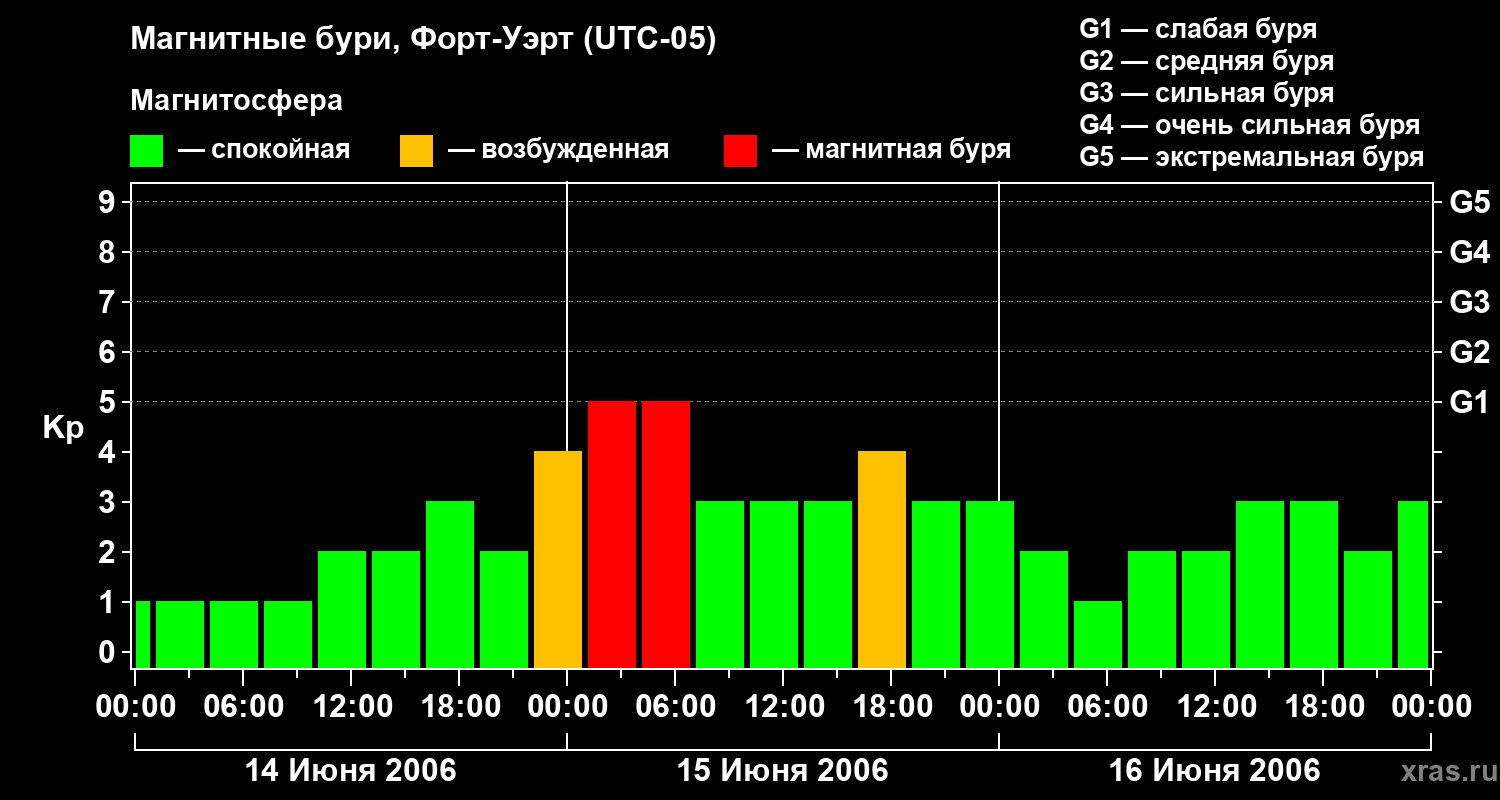Screen dimensions: 1500x800
Task: Click the line 'G3 — сильная буря'
Action: 1206,93
